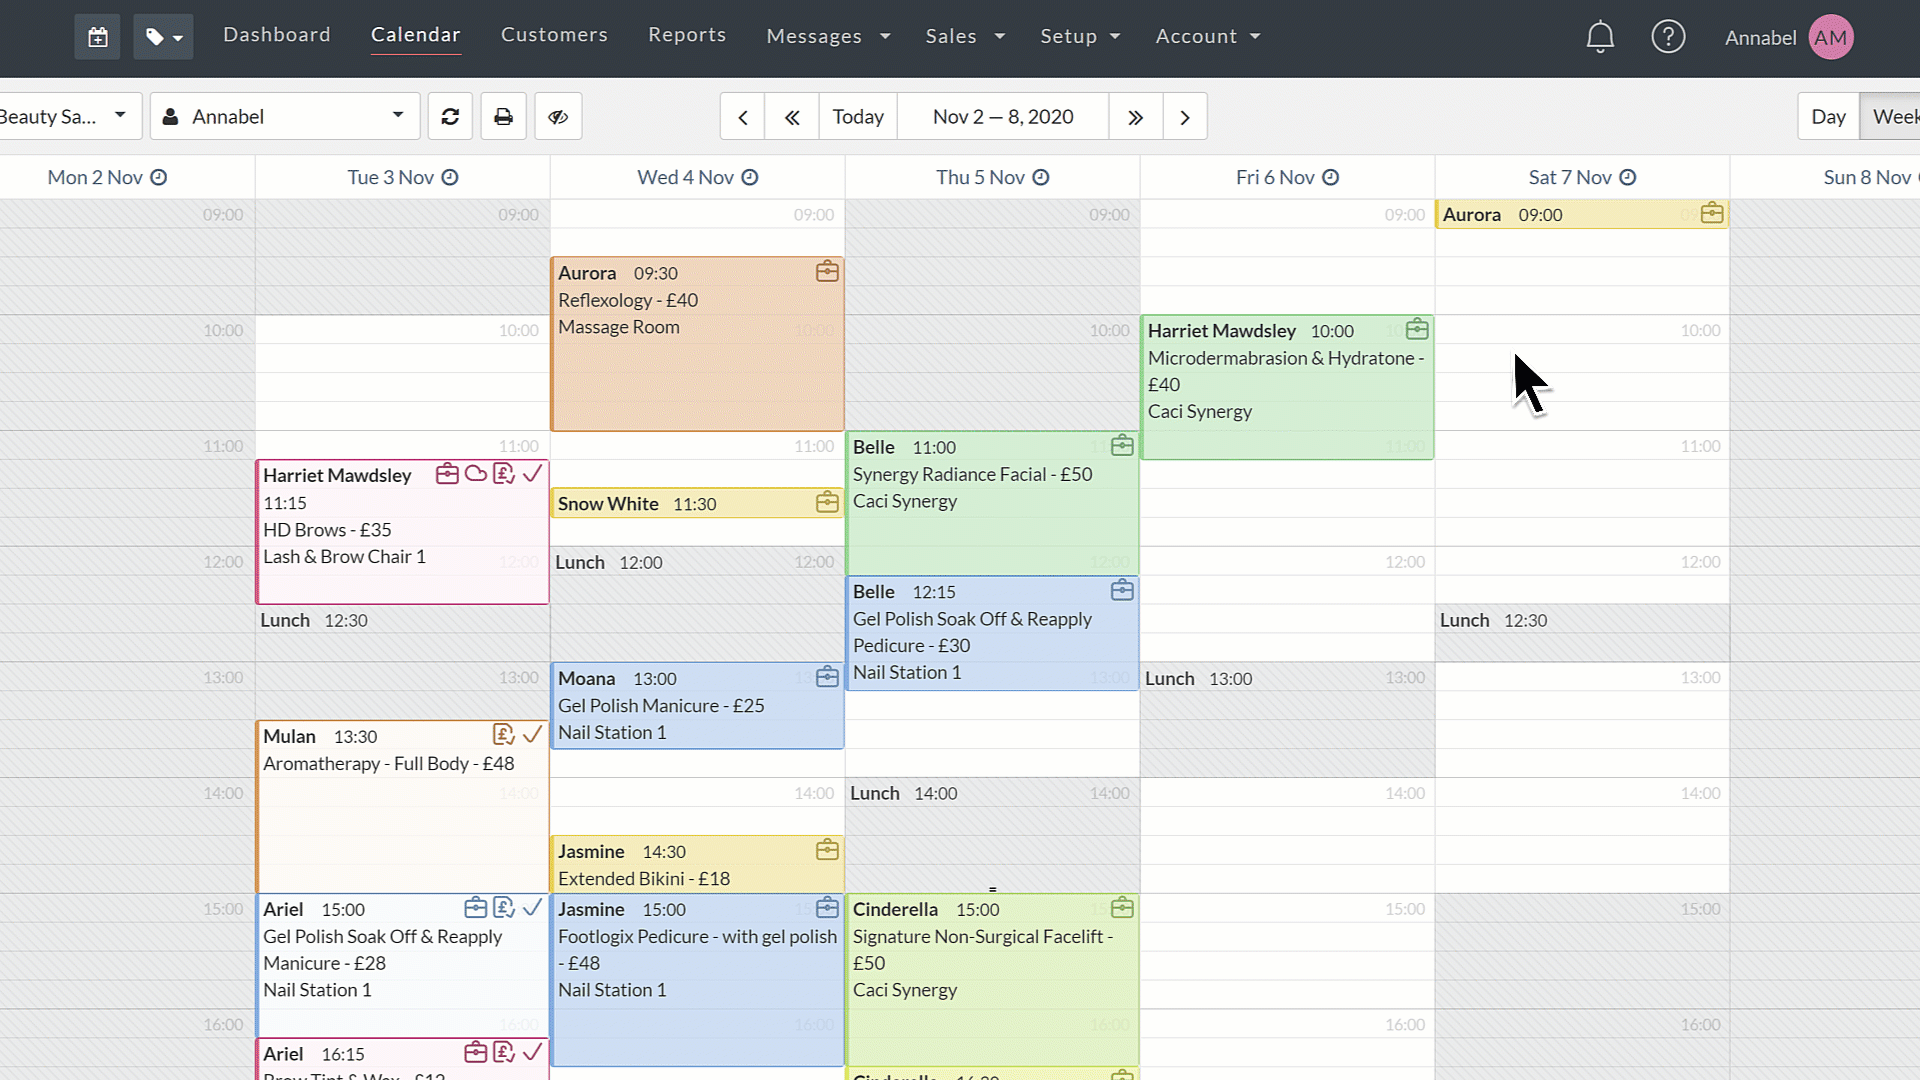Print the calendar

(503, 116)
